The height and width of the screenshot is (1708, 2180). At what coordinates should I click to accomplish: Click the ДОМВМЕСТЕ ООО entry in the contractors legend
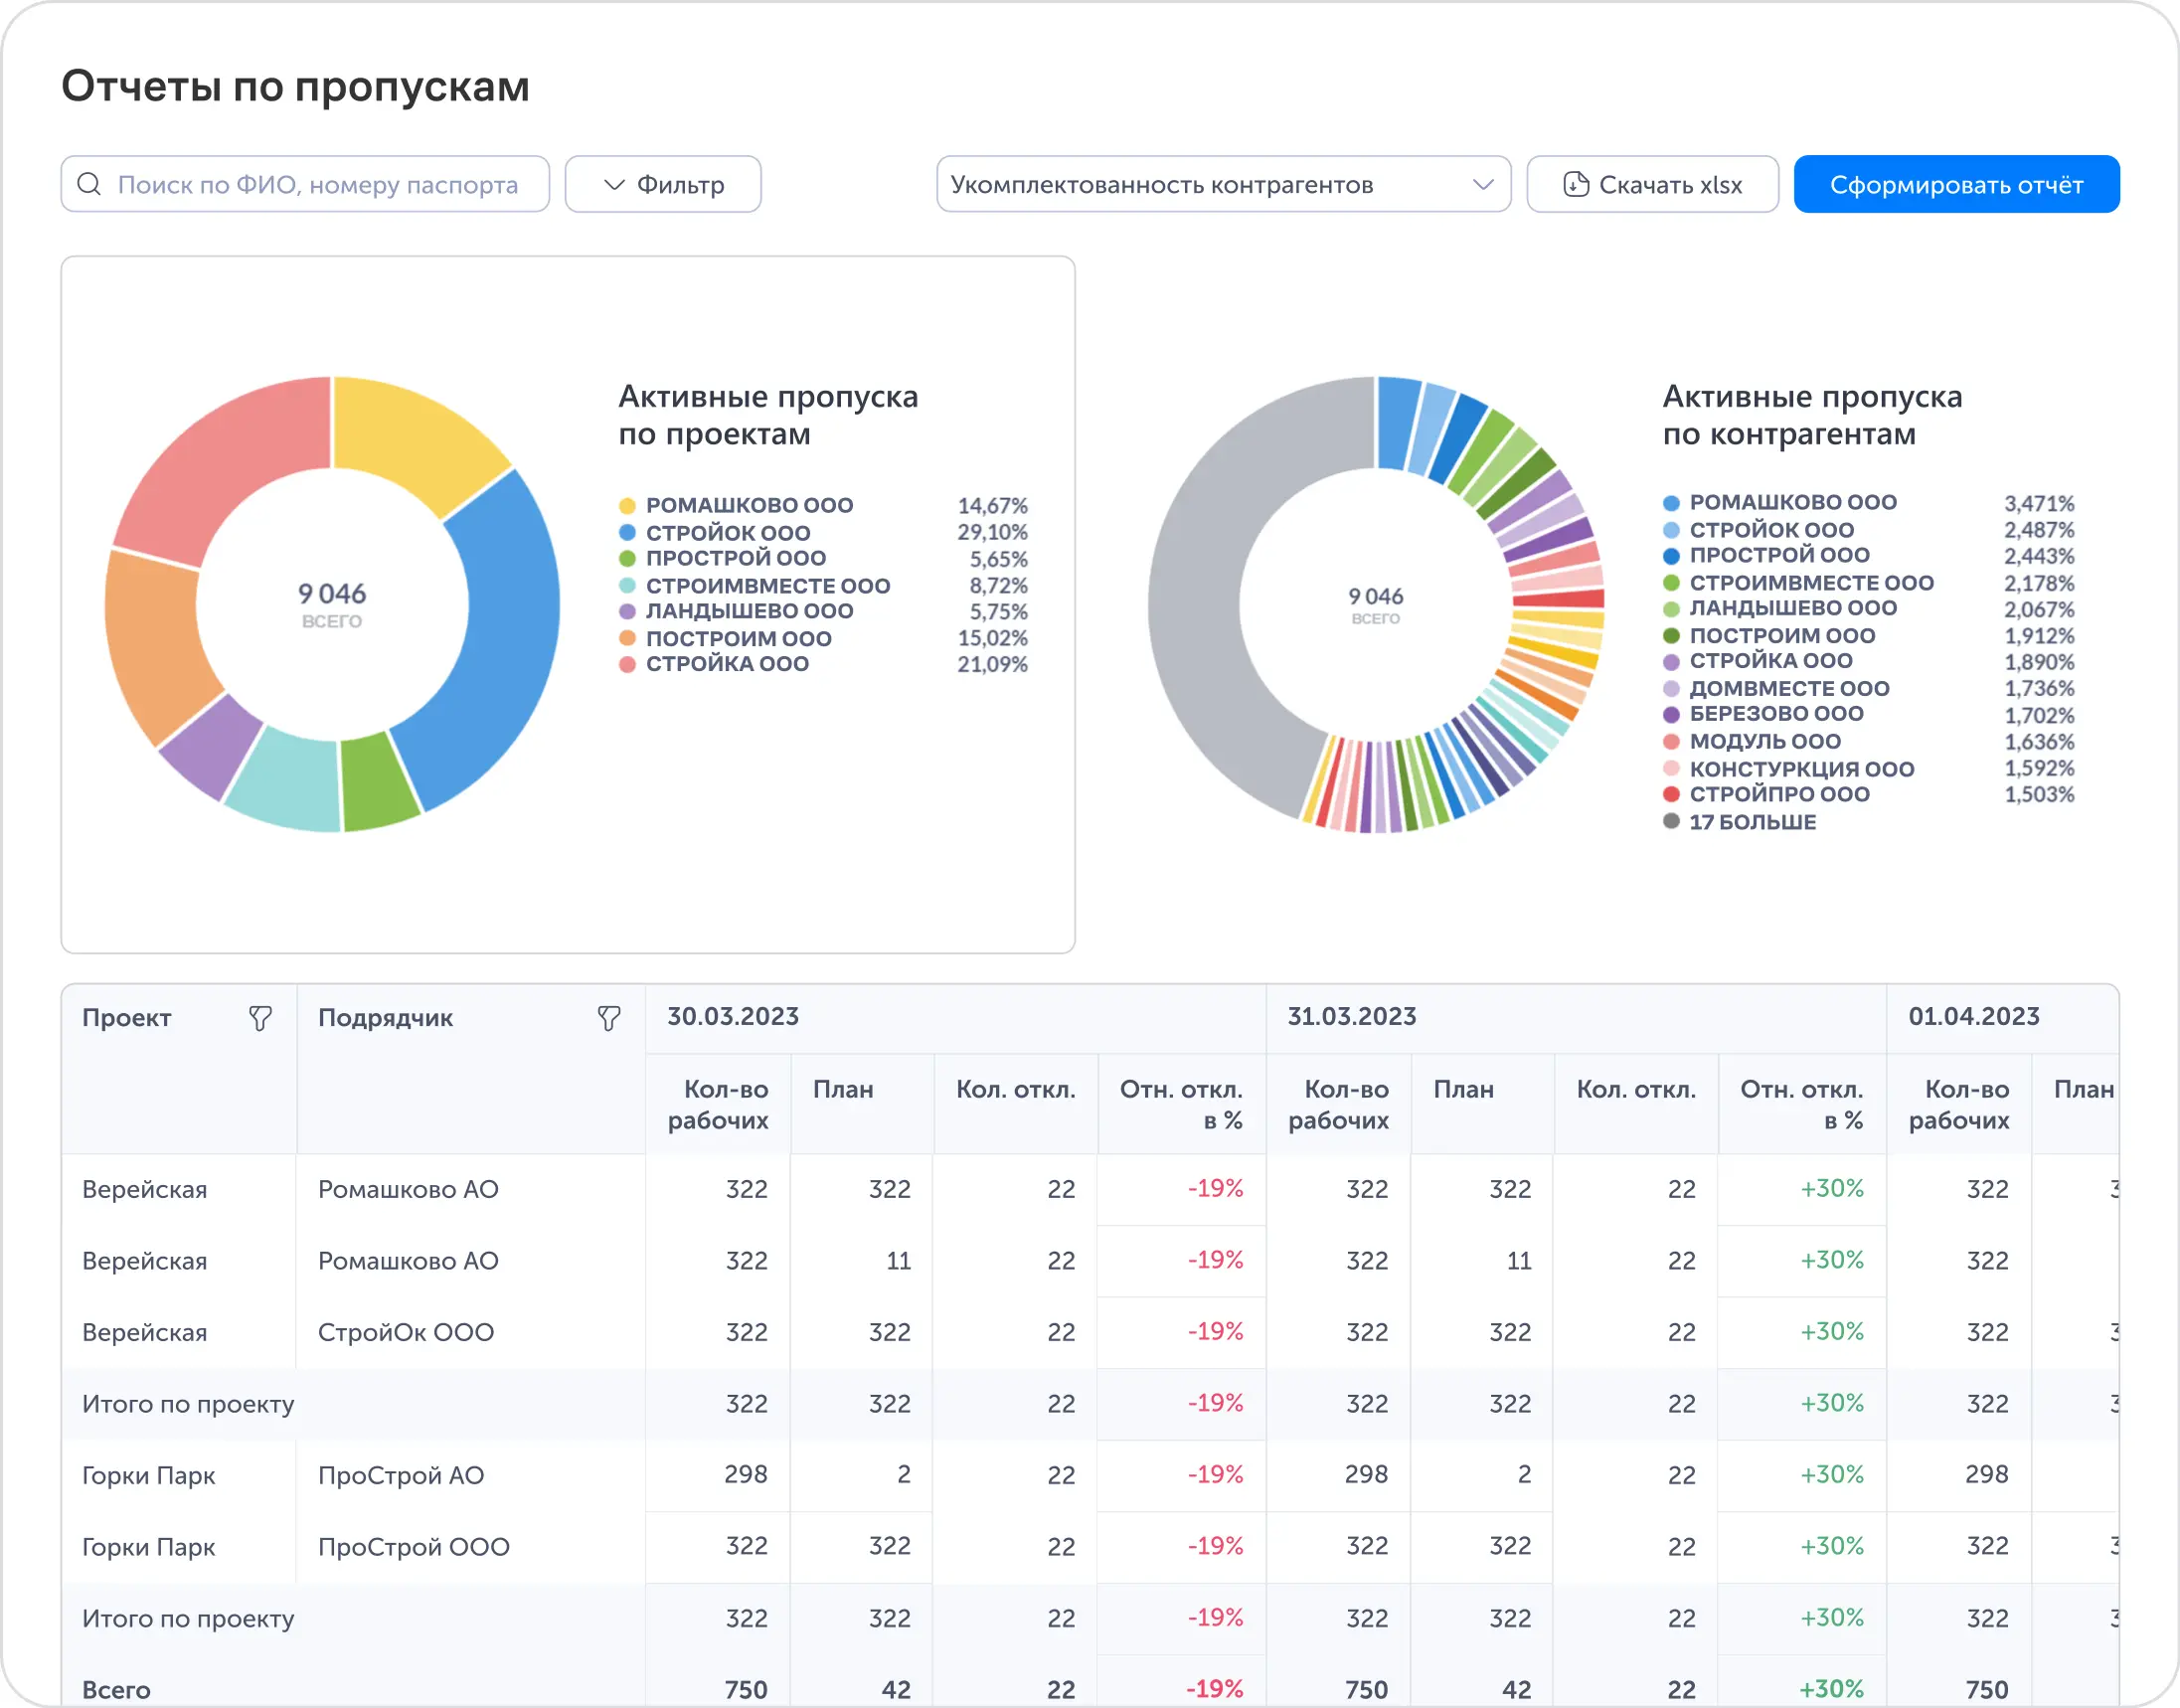pyautogui.click(x=1789, y=688)
